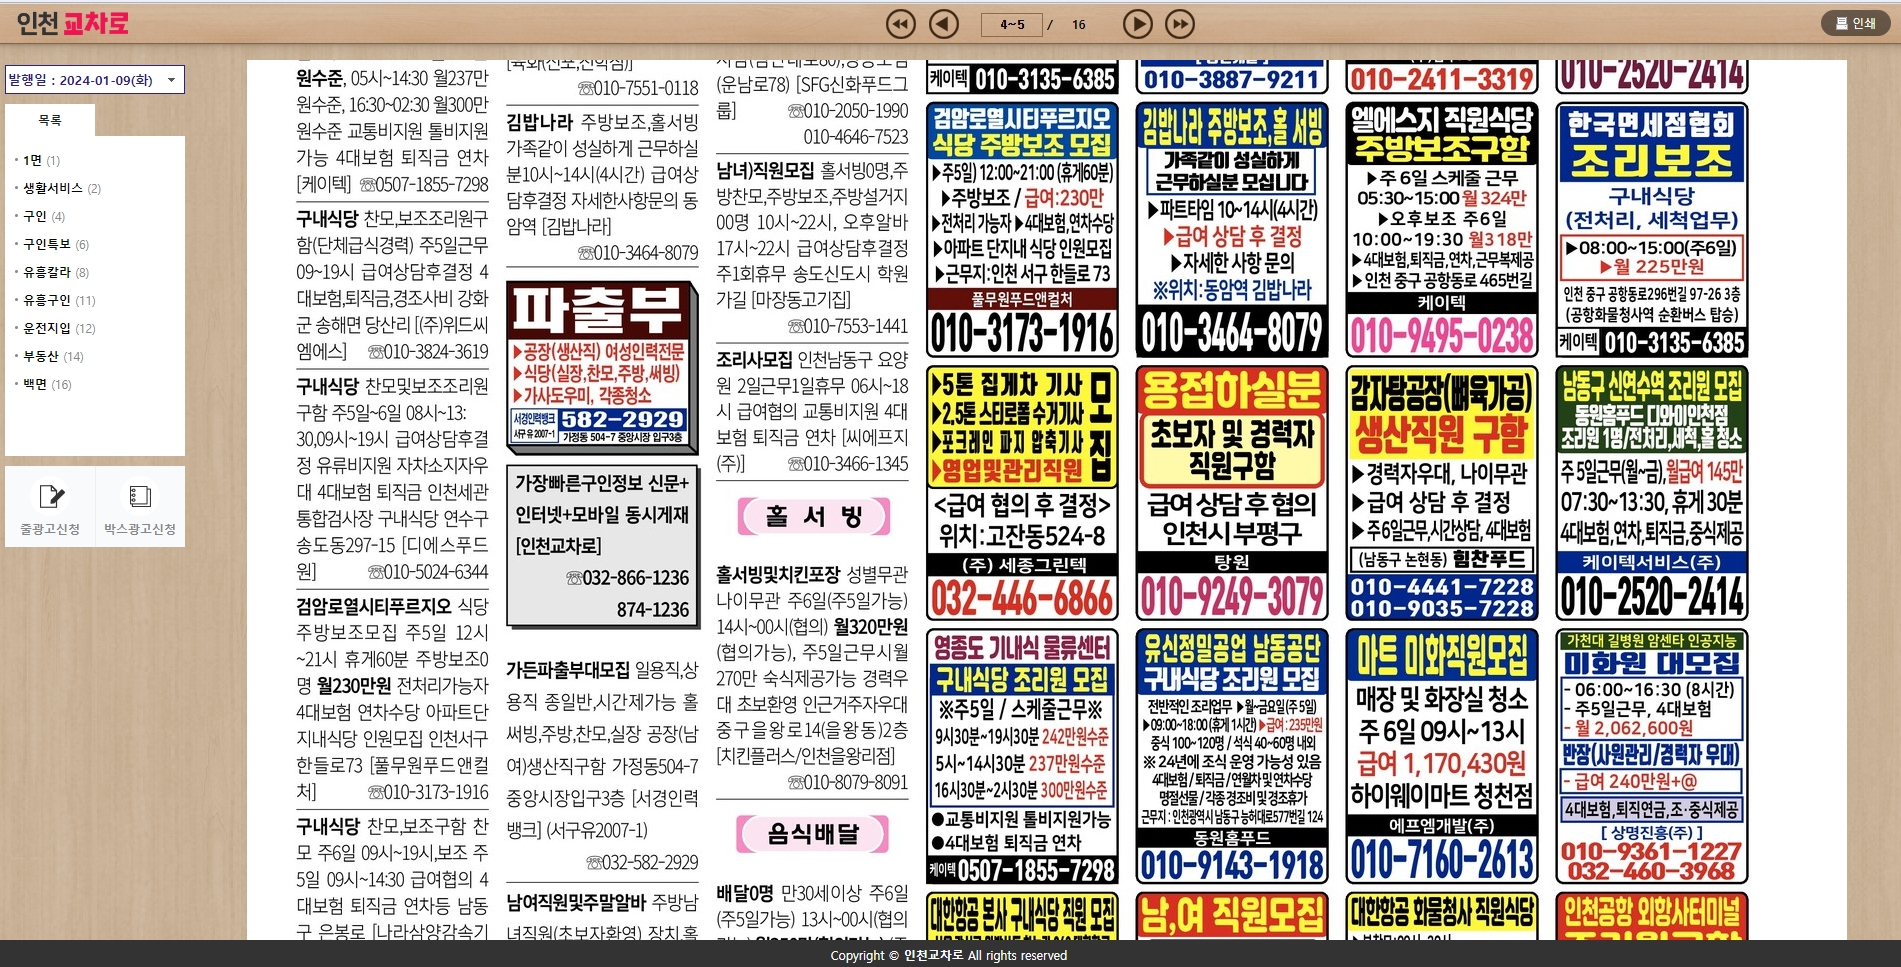
Task: Jump to the first page using double-left arrow
Action: pos(901,24)
